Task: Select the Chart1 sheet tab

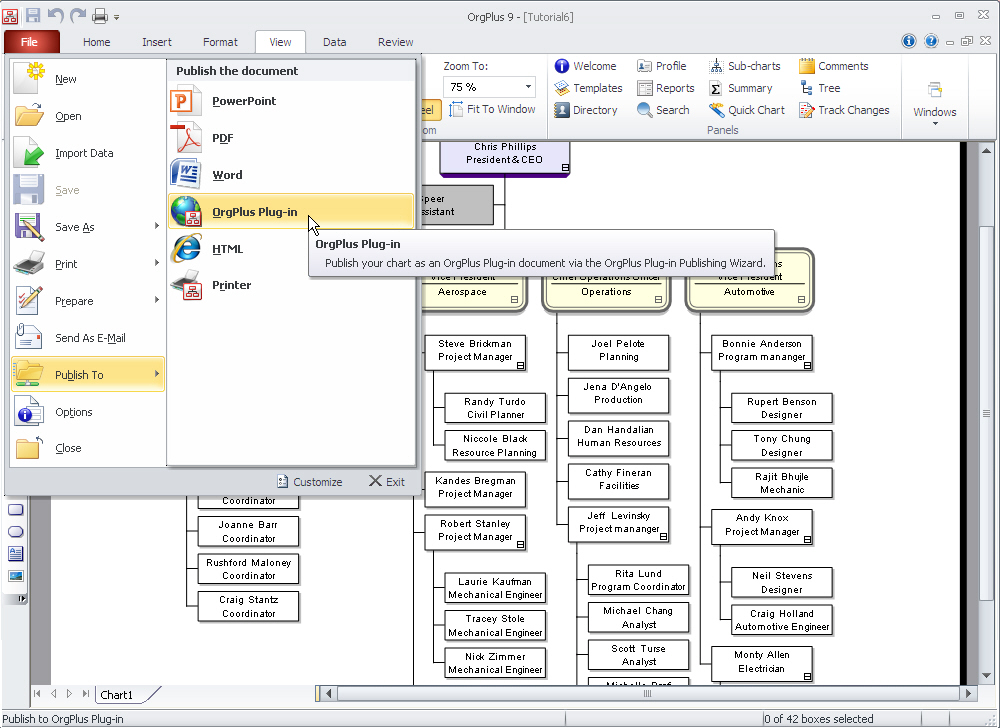Action: [117, 695]
